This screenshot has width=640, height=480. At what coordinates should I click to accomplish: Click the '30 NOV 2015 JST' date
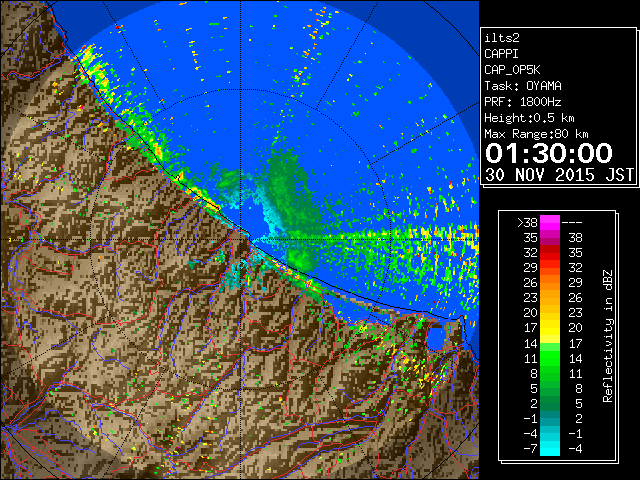(x=560, y=175)
